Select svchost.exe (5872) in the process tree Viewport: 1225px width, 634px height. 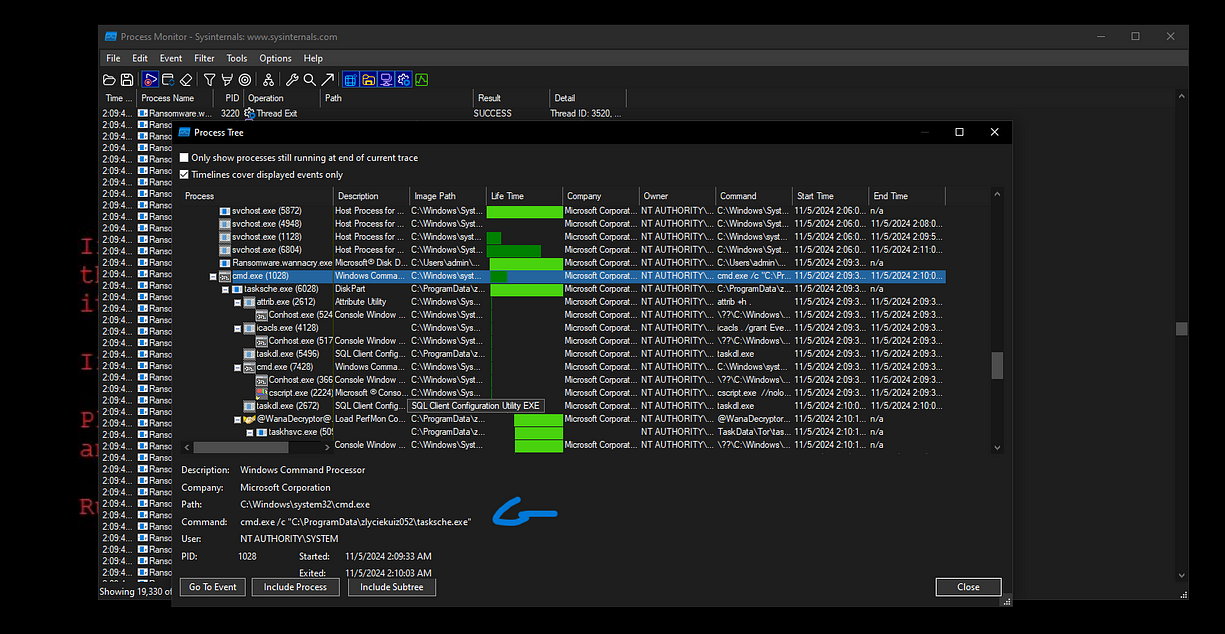264,210
